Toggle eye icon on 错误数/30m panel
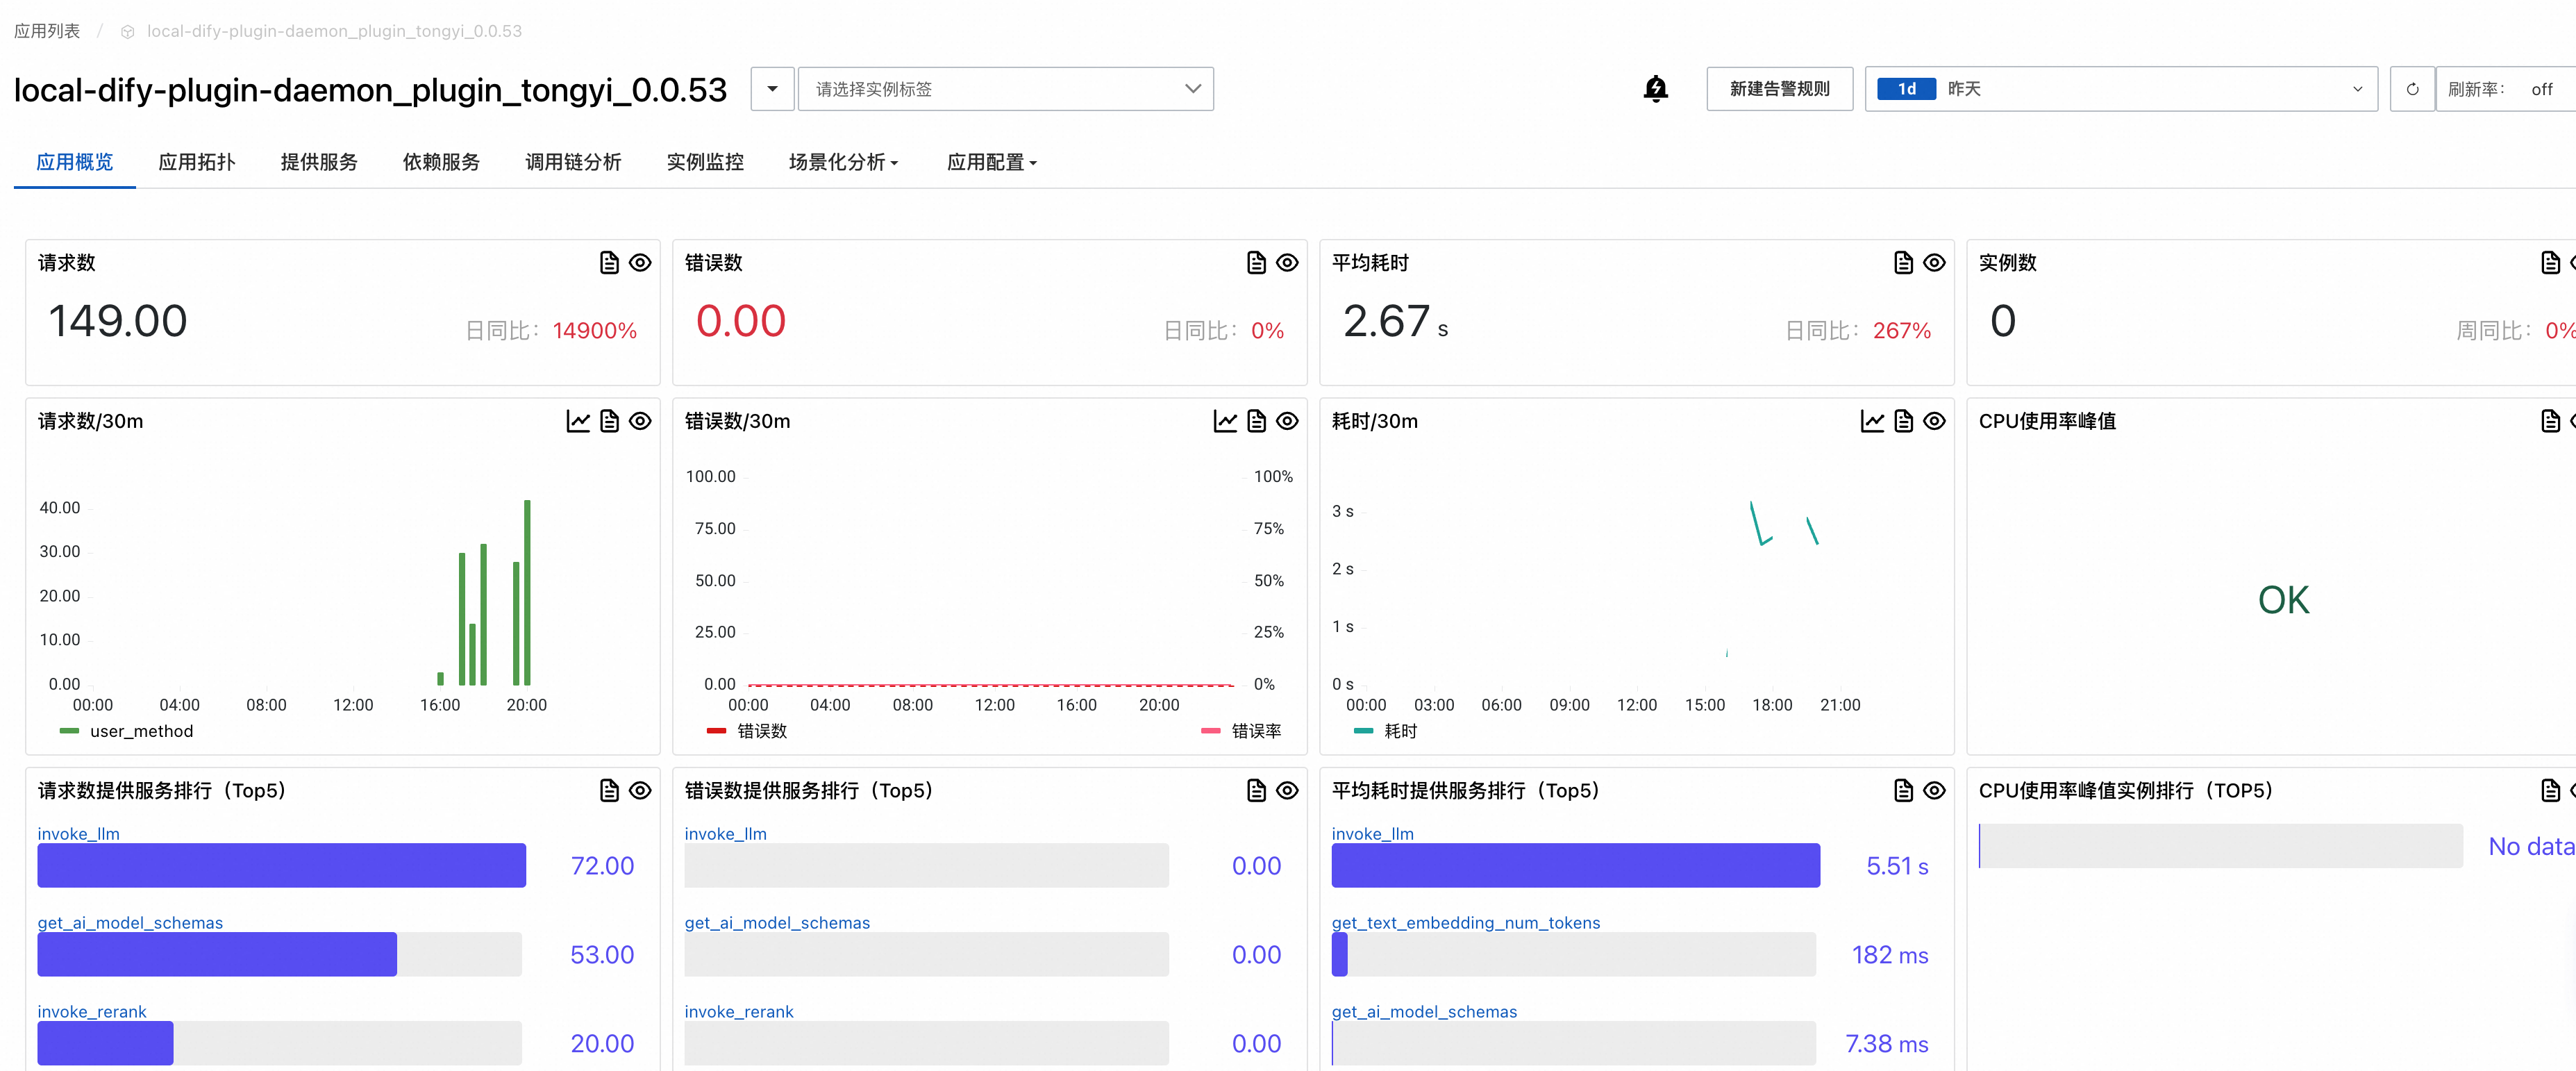 1287,421
